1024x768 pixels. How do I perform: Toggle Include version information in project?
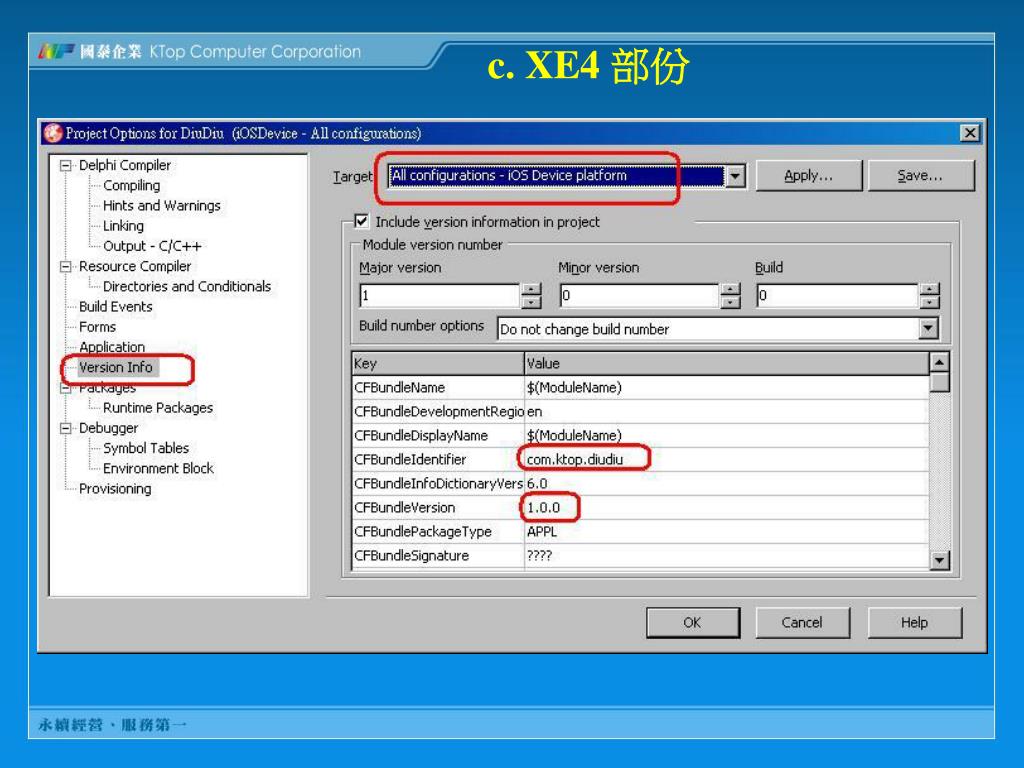point(361,221)
